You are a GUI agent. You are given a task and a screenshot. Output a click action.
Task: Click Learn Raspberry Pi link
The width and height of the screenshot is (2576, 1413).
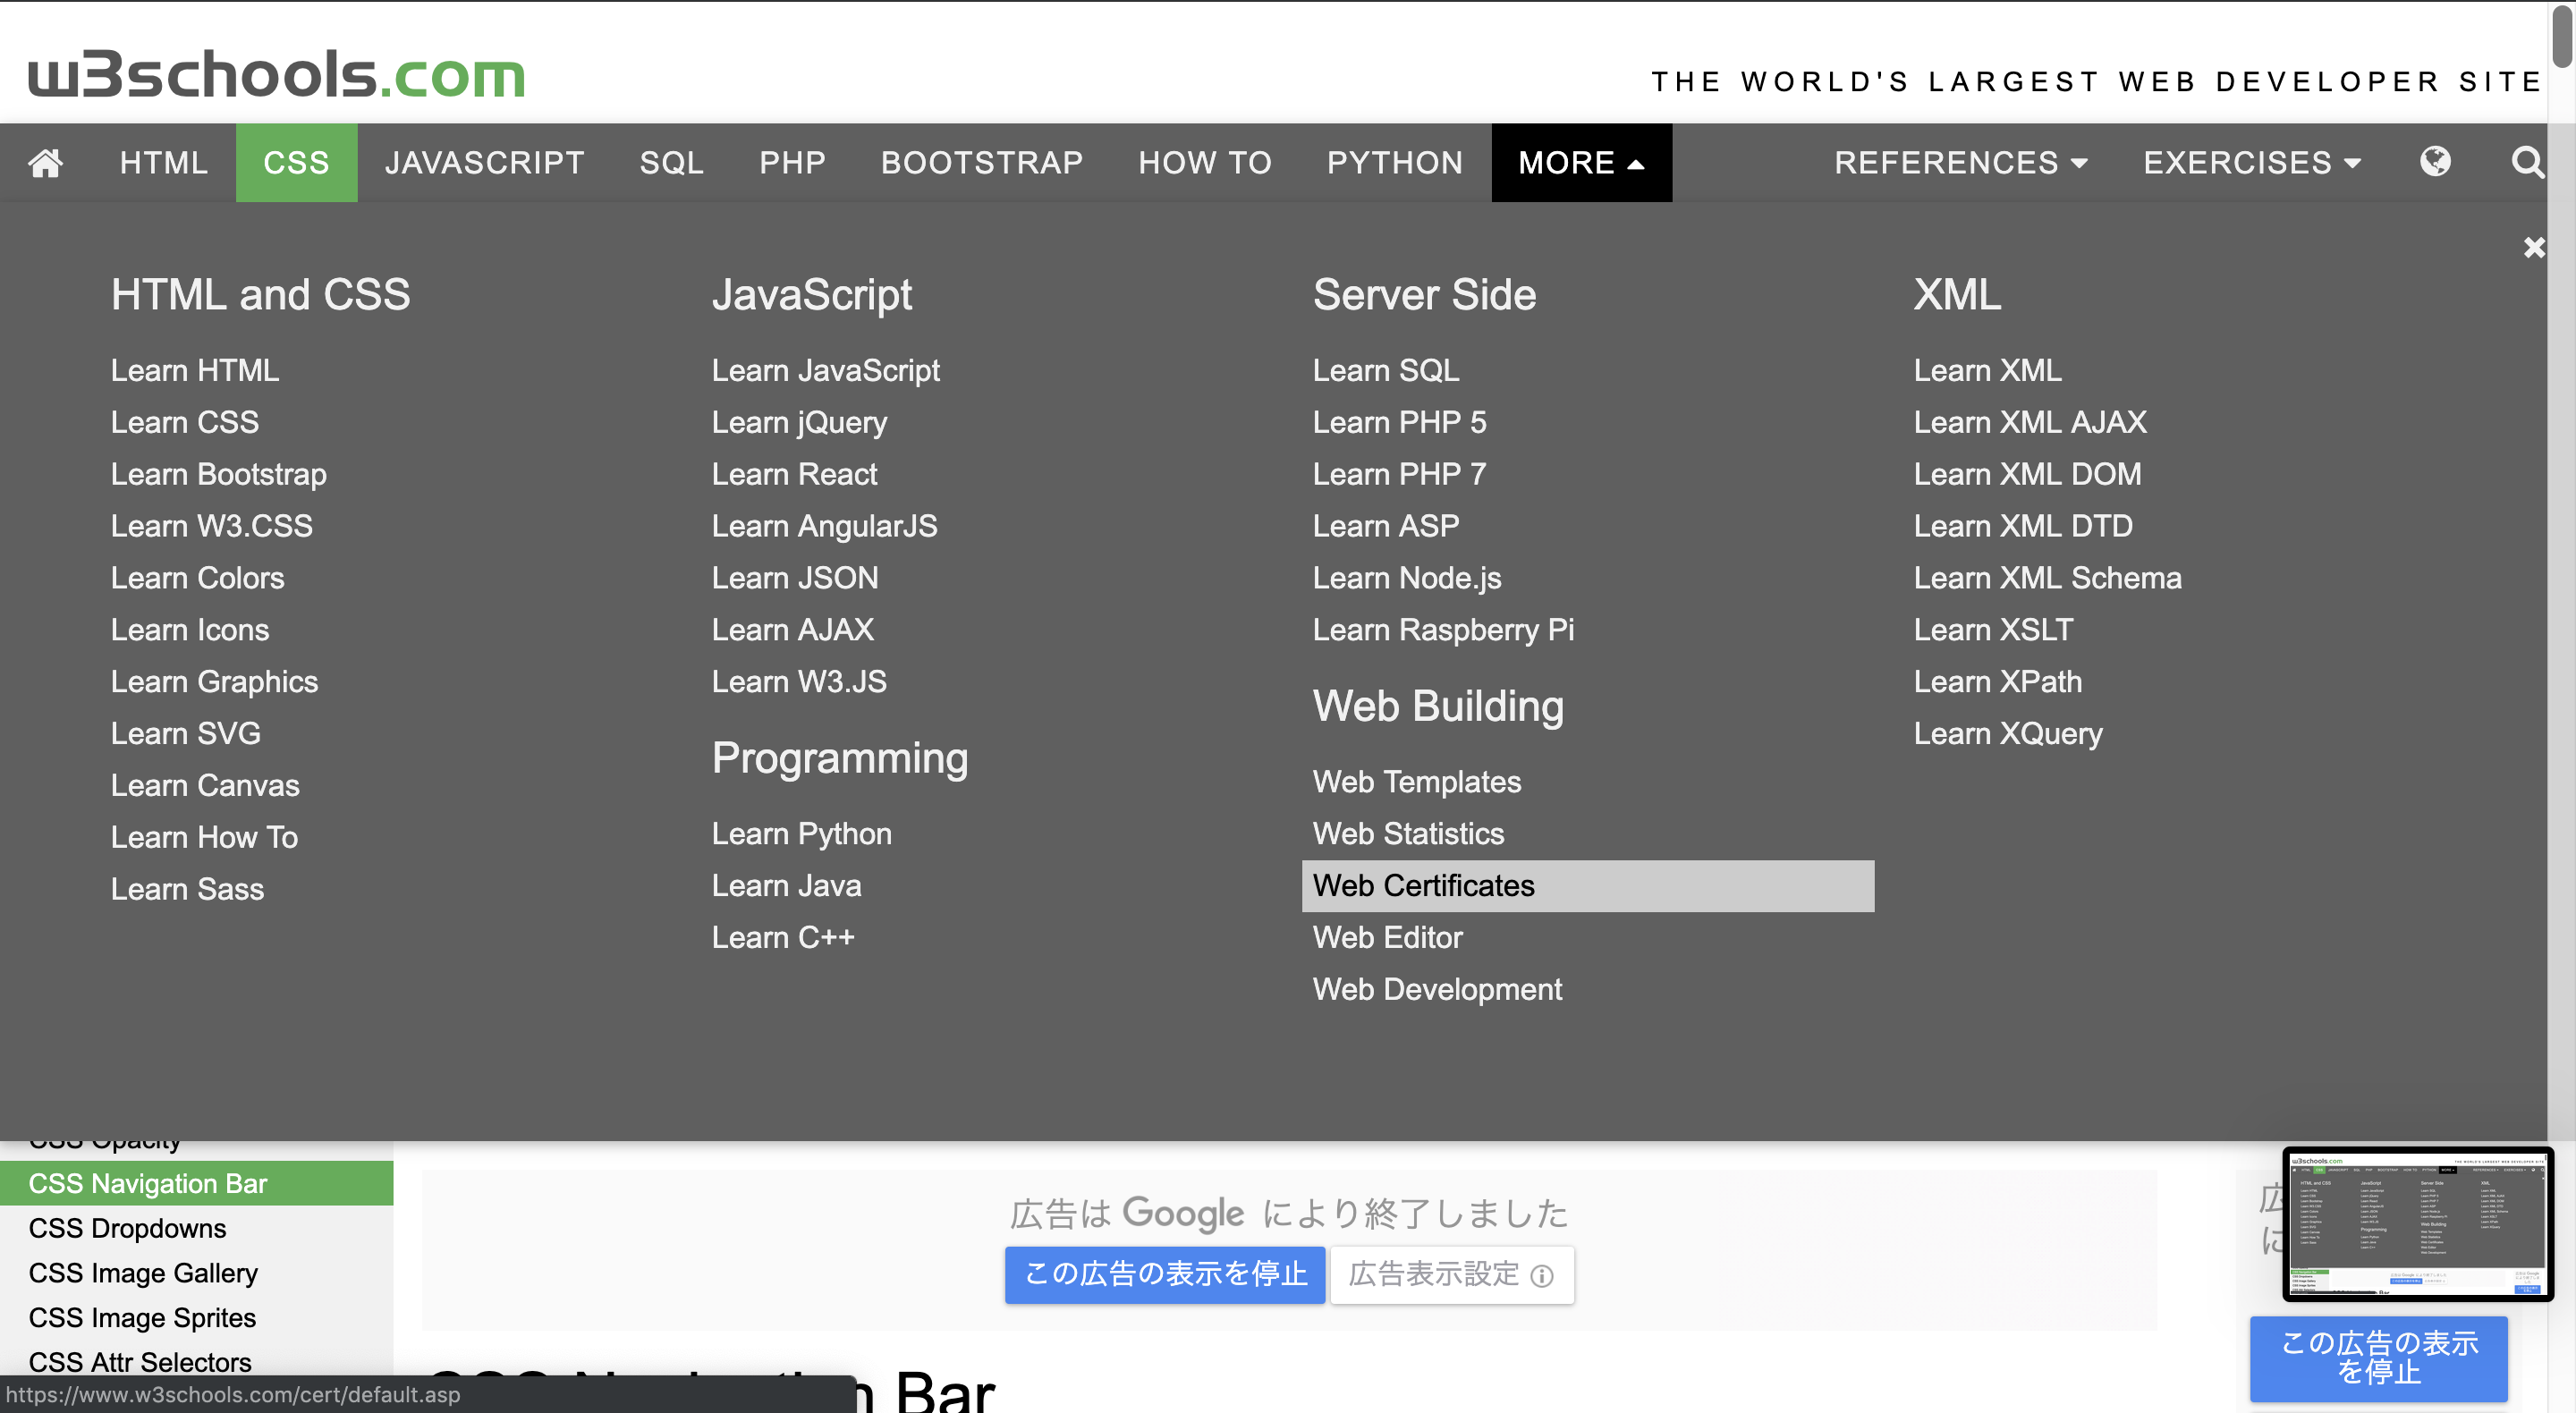click(1442, 628)
